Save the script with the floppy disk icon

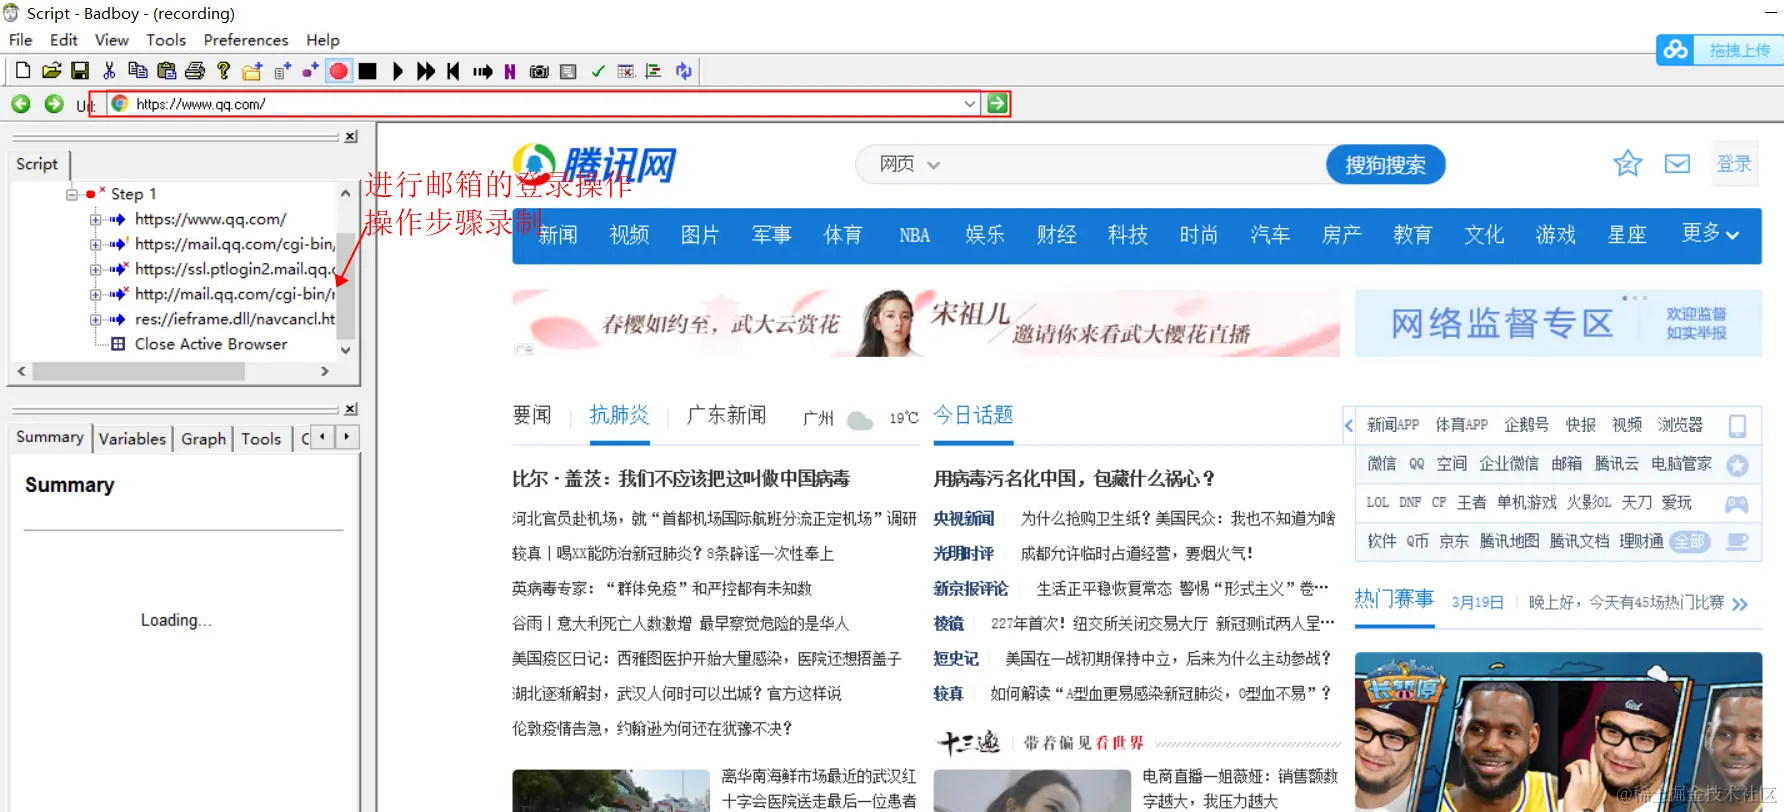tap(80, 71)
